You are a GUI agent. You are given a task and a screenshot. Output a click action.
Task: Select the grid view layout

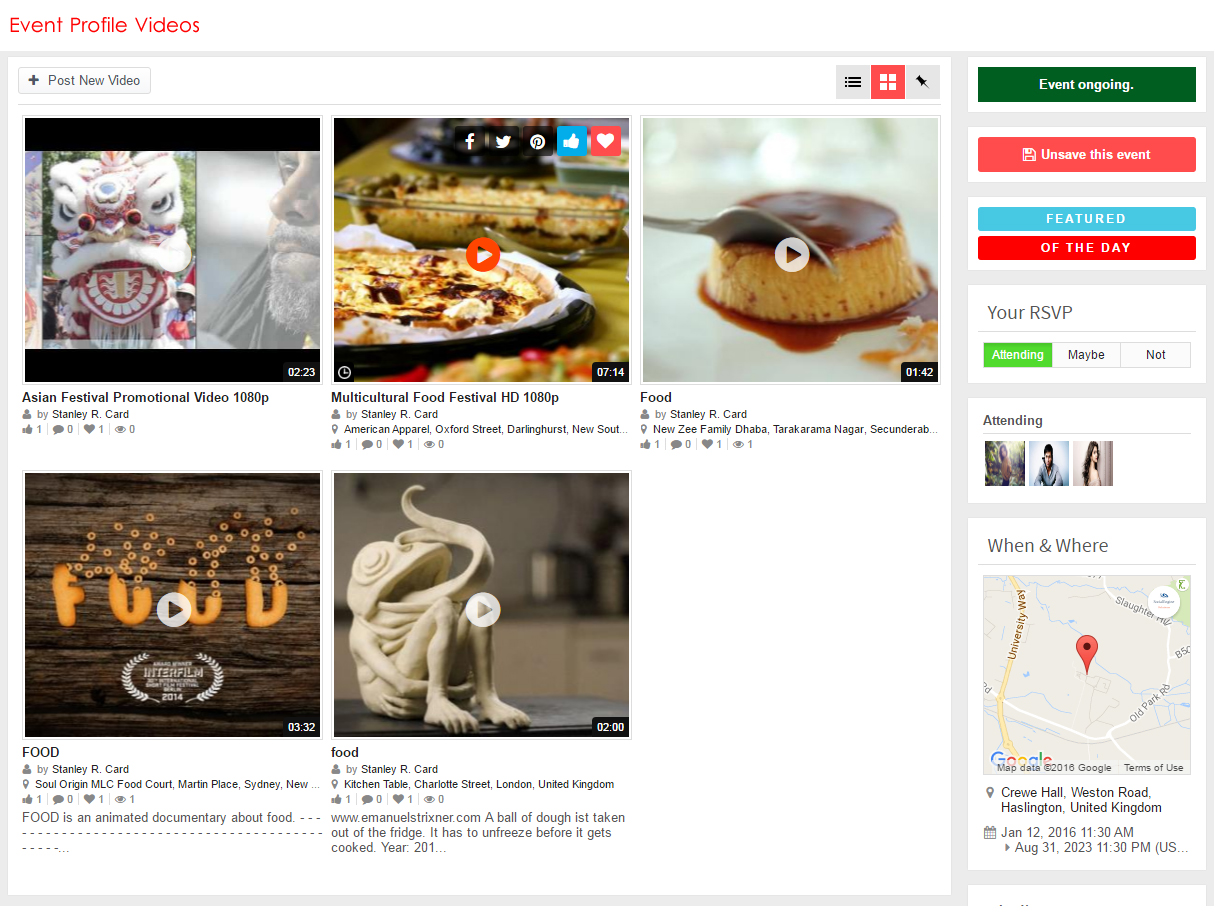tap(887, 82)
